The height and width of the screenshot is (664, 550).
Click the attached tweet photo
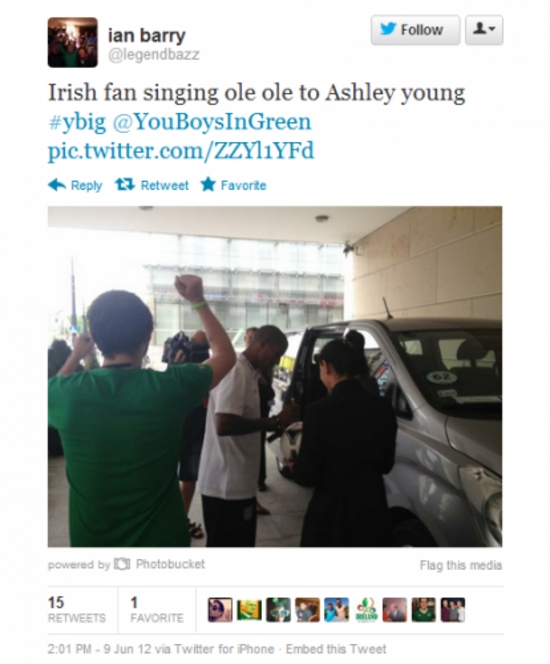click(275, 376)
